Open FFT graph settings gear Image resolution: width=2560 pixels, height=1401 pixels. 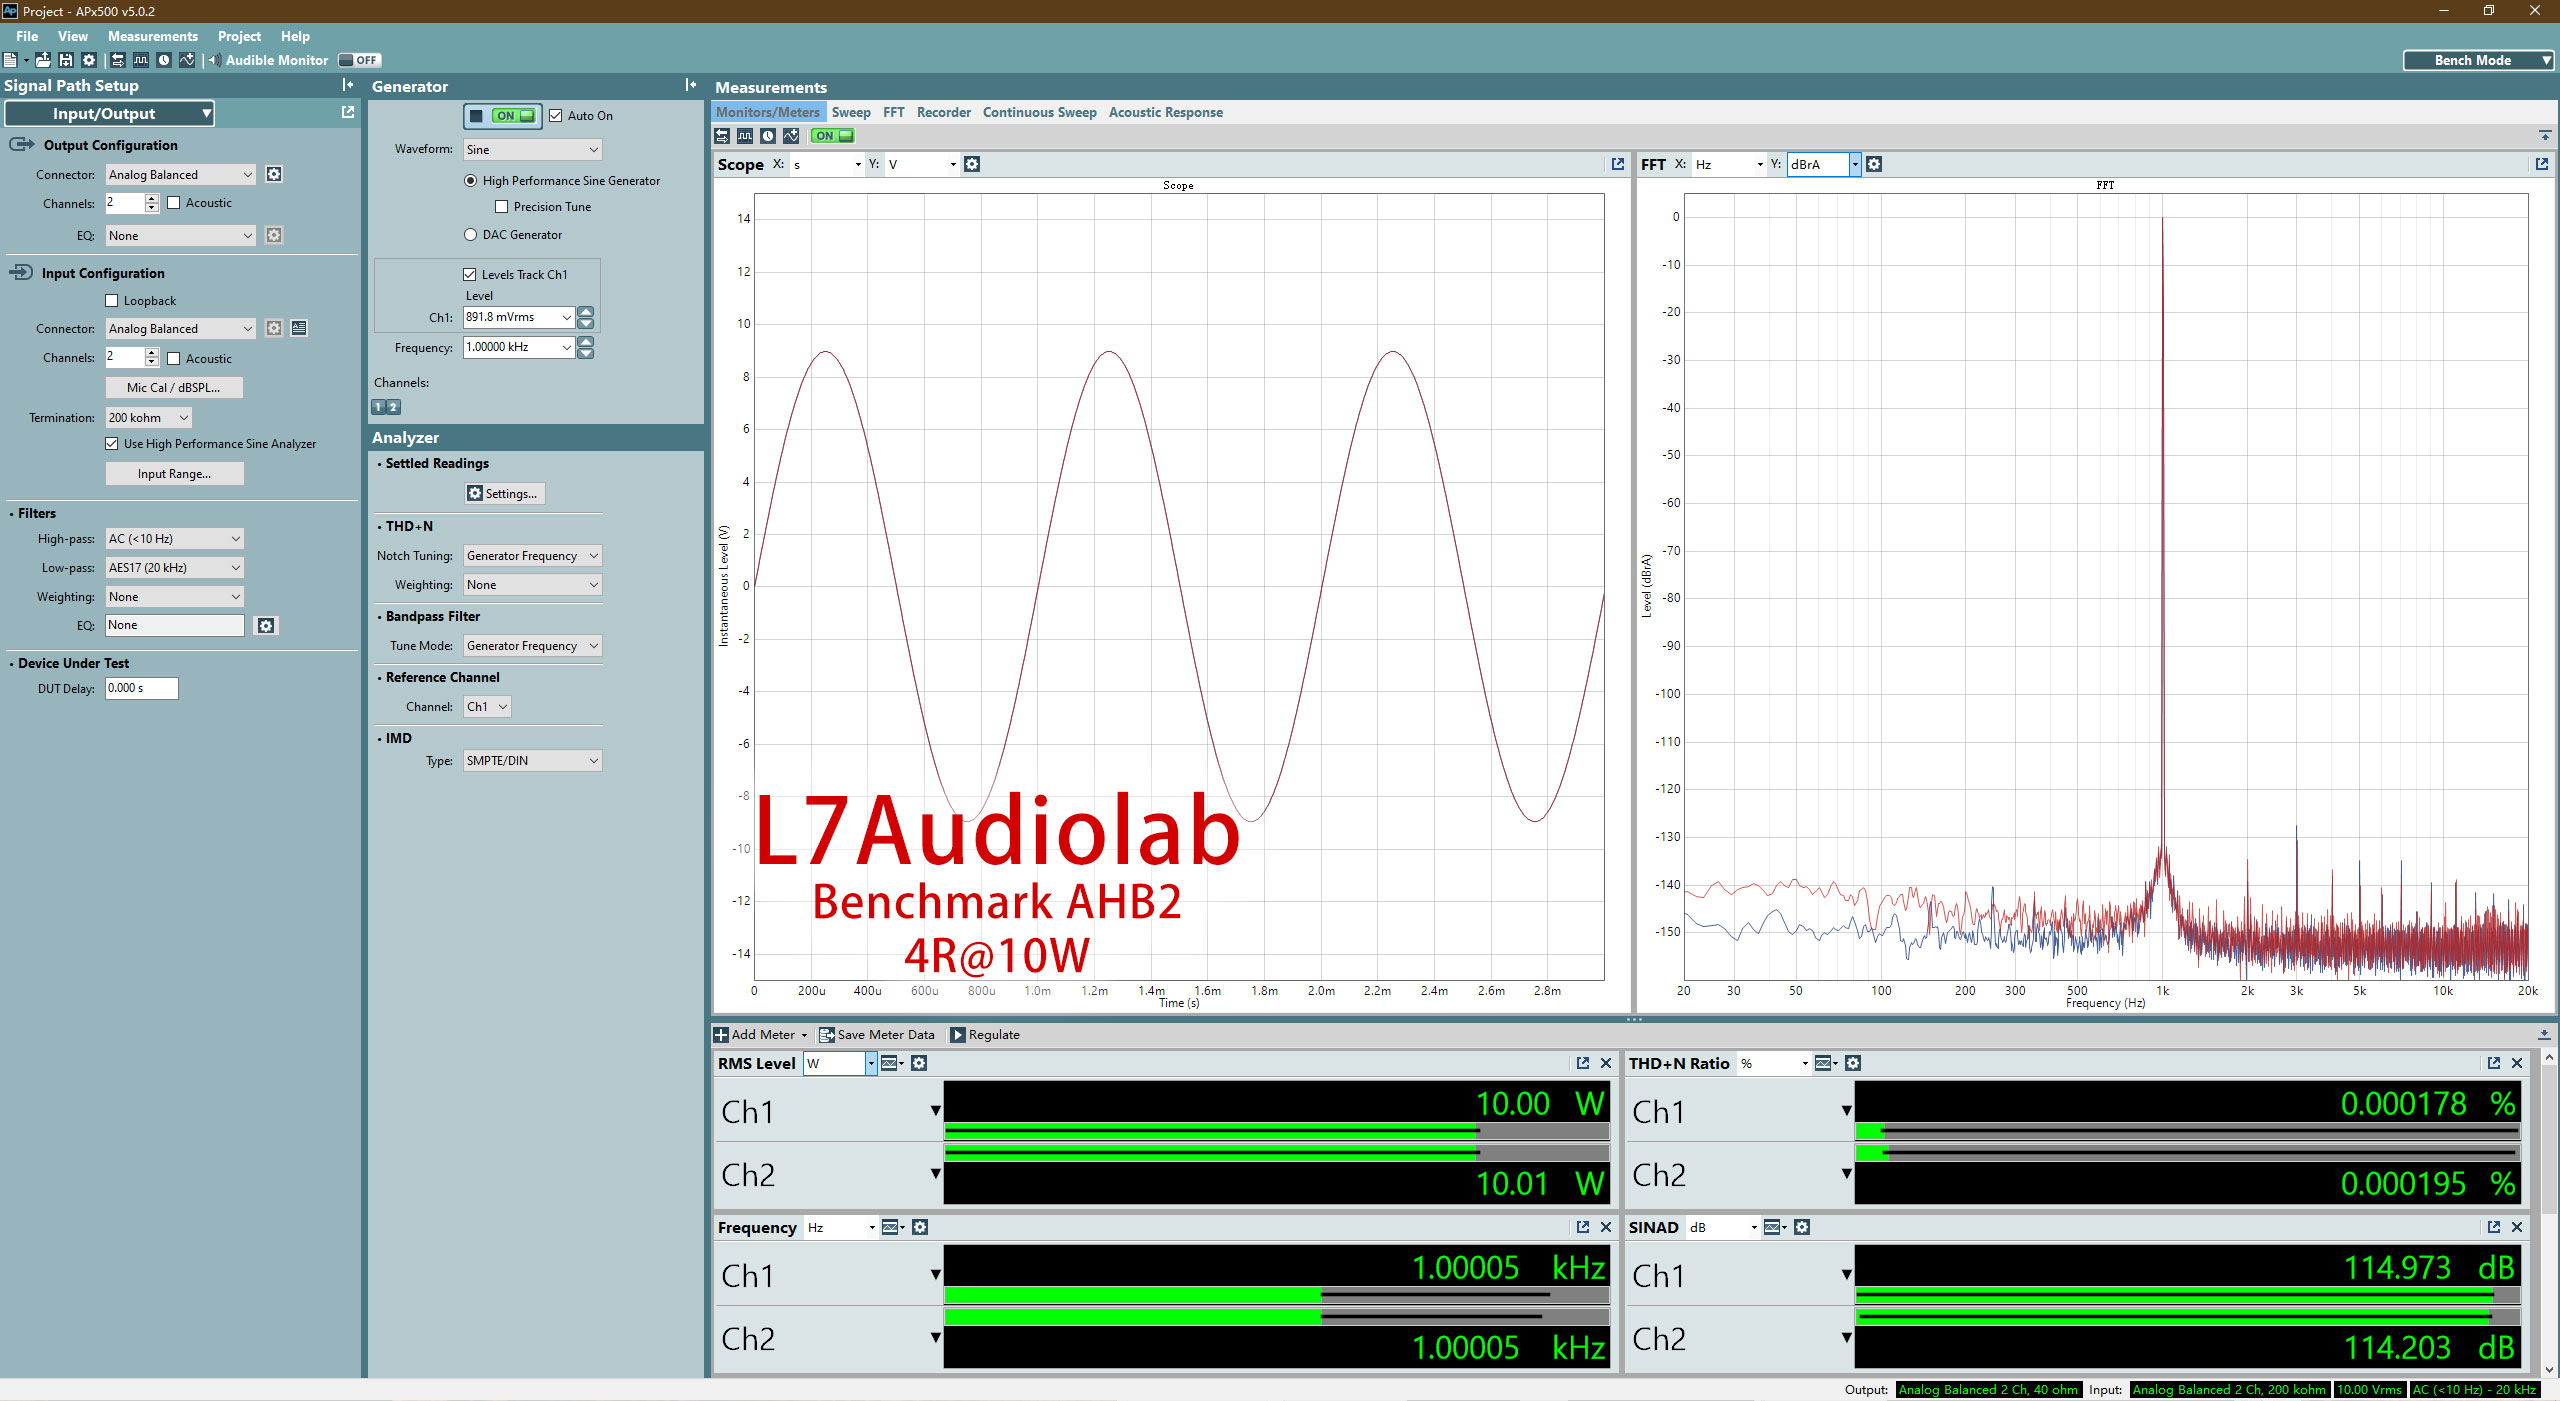click(1874, 164)
